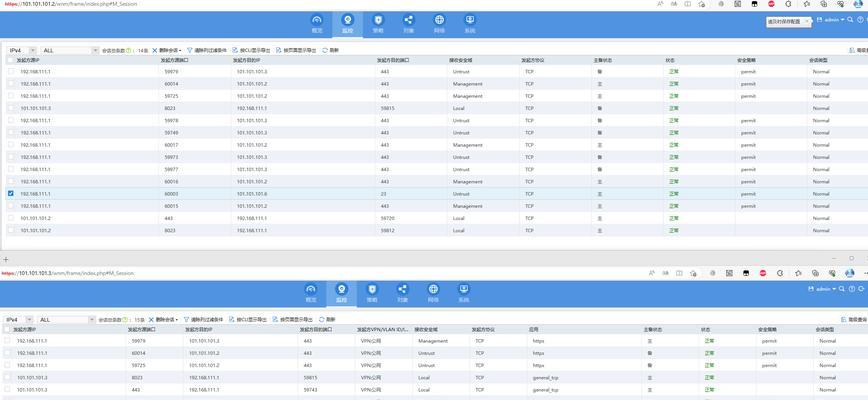Switch to 网络 tab in the 101.101.101.3 window
The height and width of the screenshot is (400, 868).
coord(433,293)
